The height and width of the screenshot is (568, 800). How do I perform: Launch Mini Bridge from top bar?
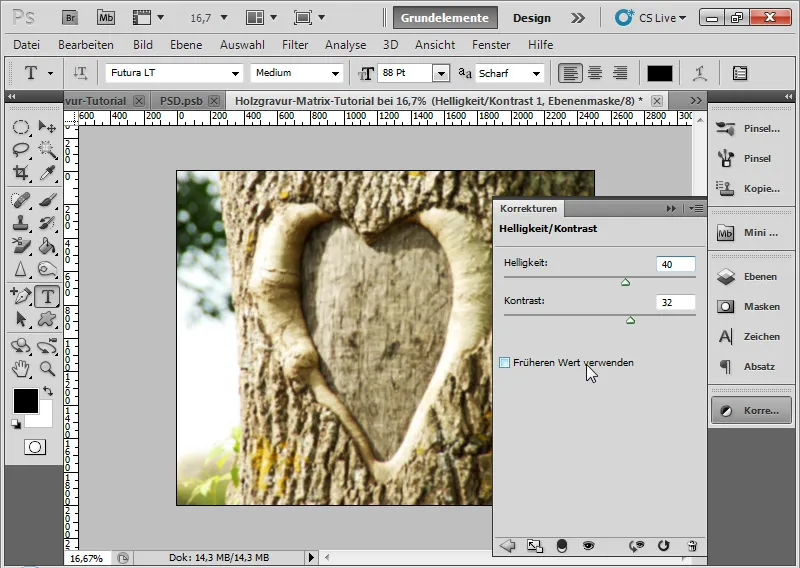point(106,18)
